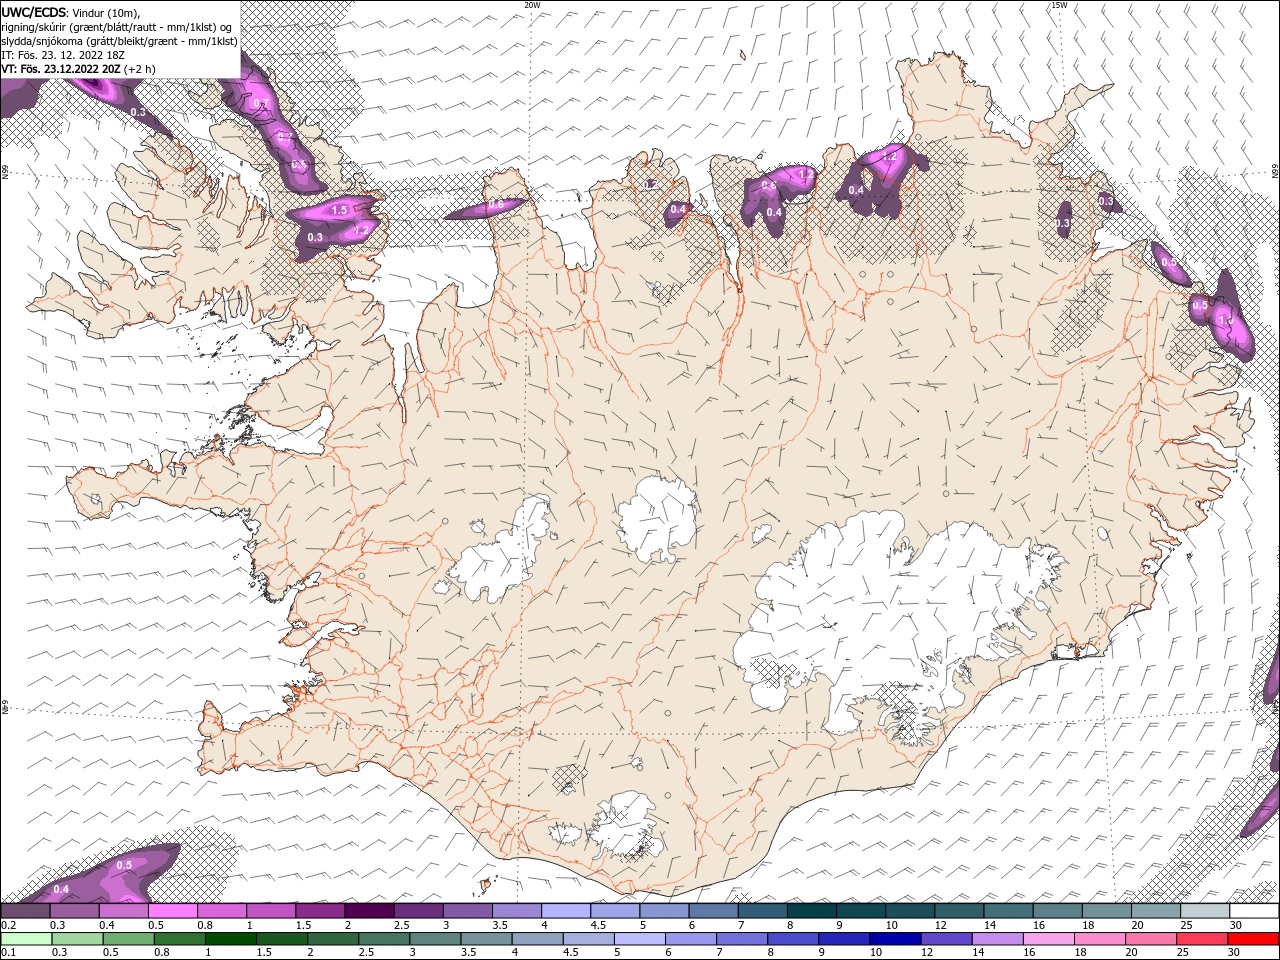Click the slate blue top-legend swatch between 6 and 7
The image size is (1280, 960).
coord(714,911)
